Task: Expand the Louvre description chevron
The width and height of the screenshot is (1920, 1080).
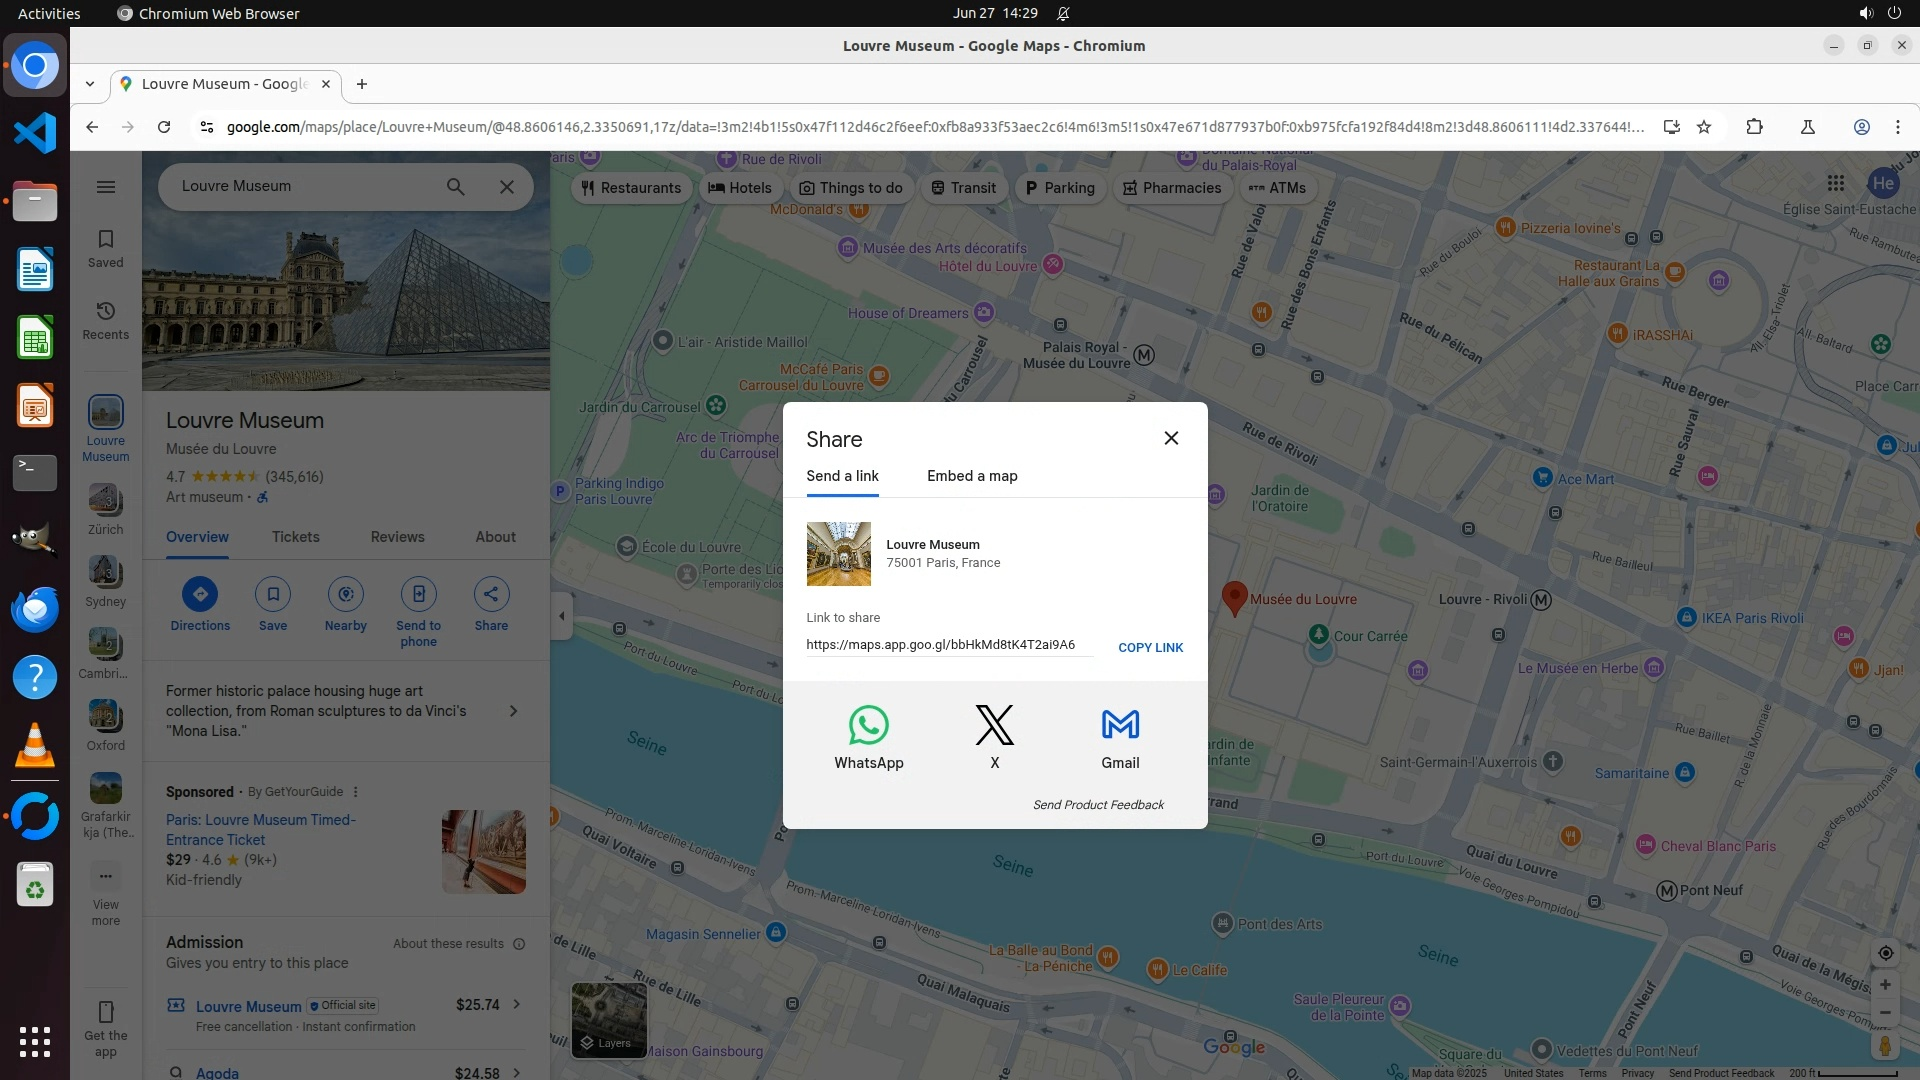Action: point(513,711)
